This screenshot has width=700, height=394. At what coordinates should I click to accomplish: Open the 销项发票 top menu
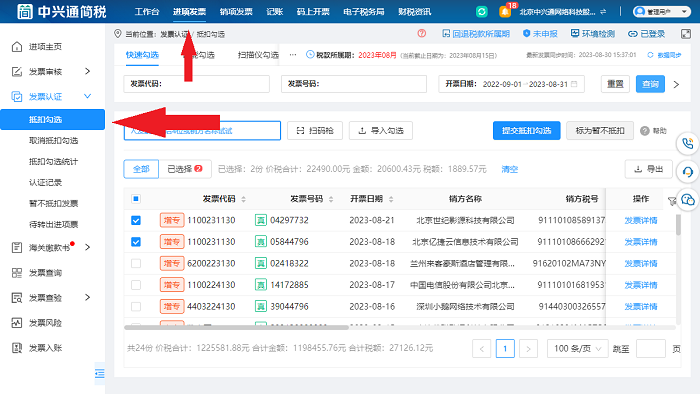pos(236,12)
